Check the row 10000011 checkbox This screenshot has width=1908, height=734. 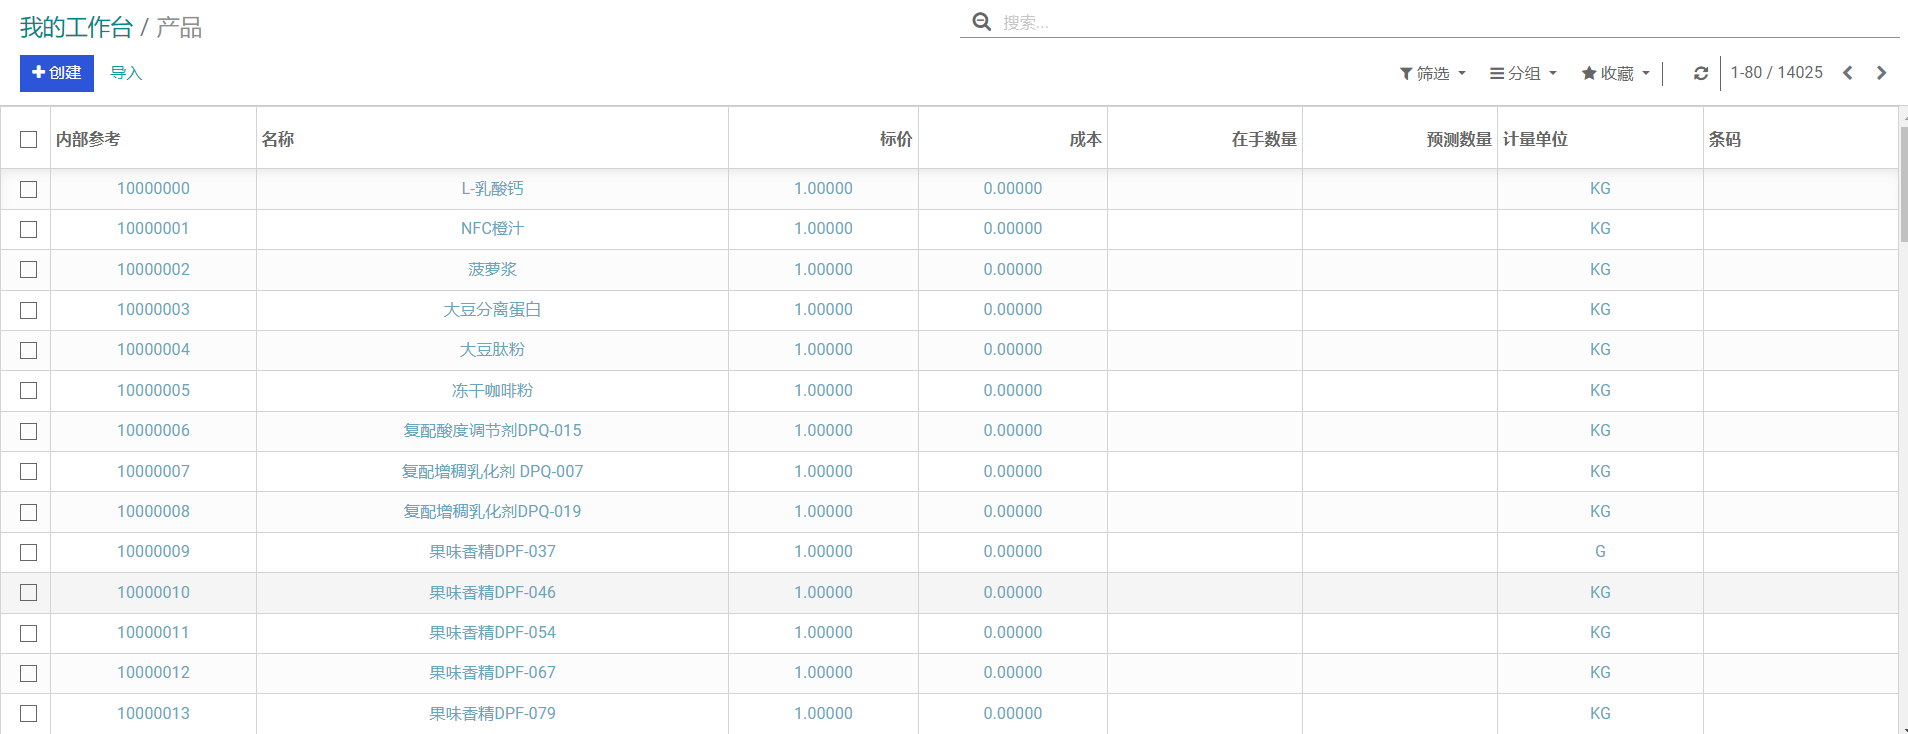pos(28,633)
